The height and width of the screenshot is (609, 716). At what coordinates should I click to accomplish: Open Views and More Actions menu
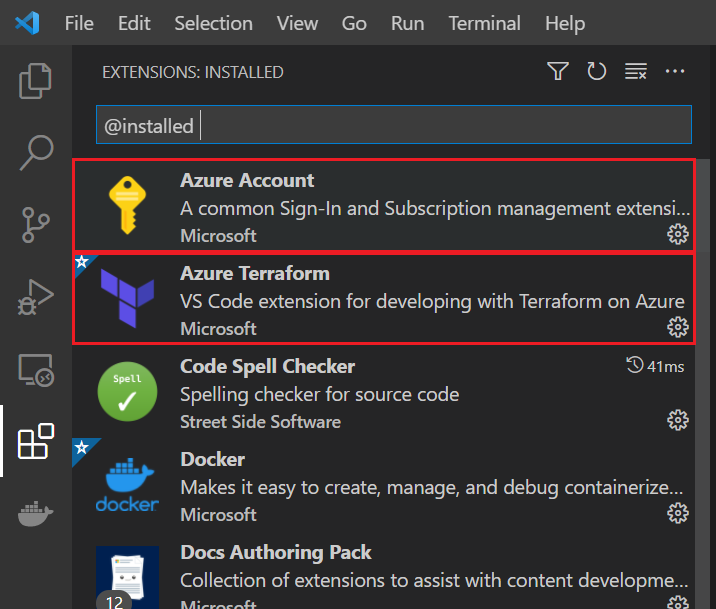click(674, 71)
